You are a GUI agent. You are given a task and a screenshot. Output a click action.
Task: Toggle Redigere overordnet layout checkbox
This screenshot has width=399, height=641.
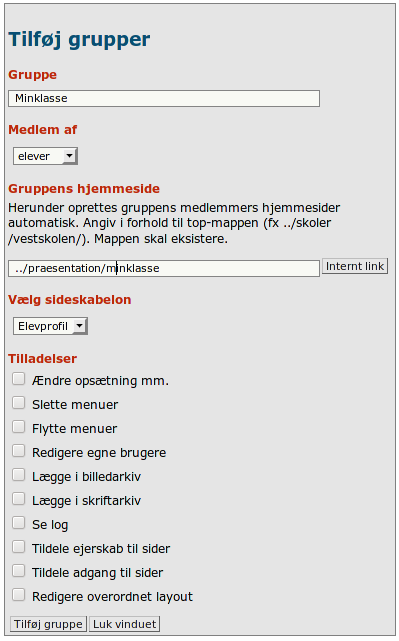(18, 595)
